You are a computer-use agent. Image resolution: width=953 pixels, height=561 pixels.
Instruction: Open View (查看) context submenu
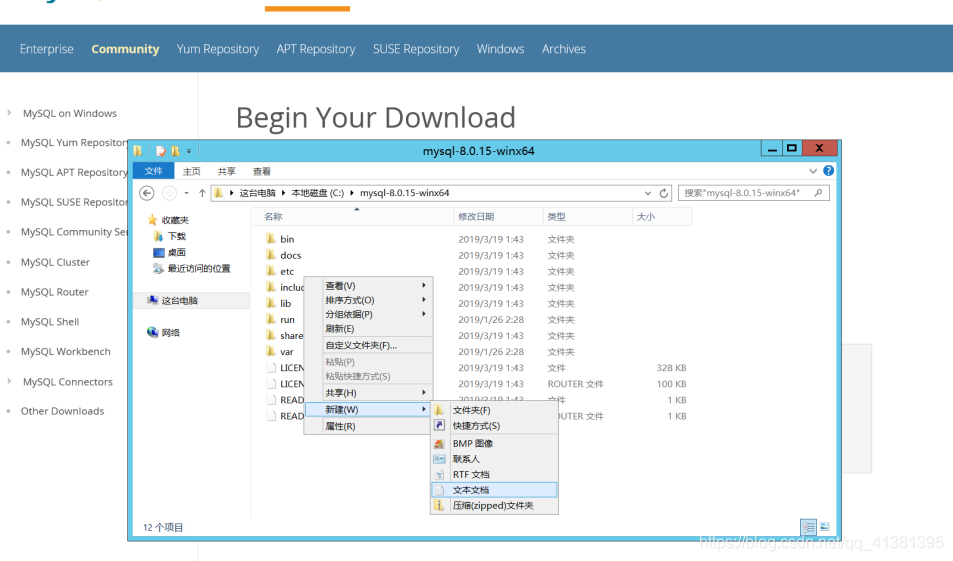click(368, 286)
